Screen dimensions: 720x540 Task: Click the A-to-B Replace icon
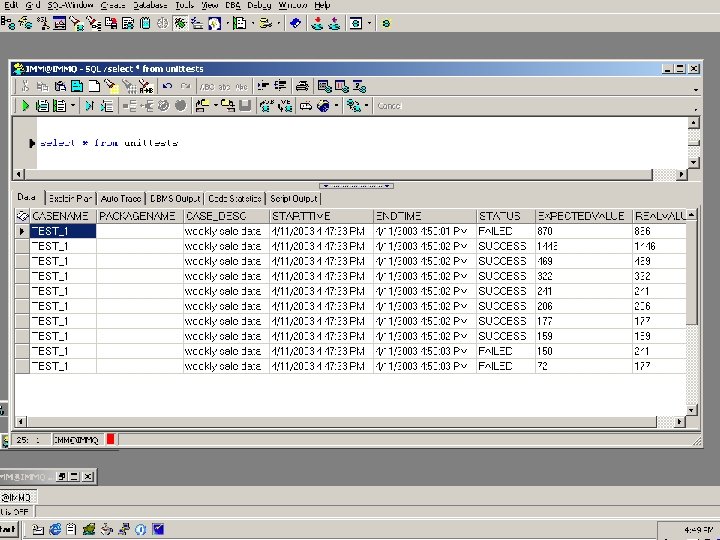click(146, 86)
